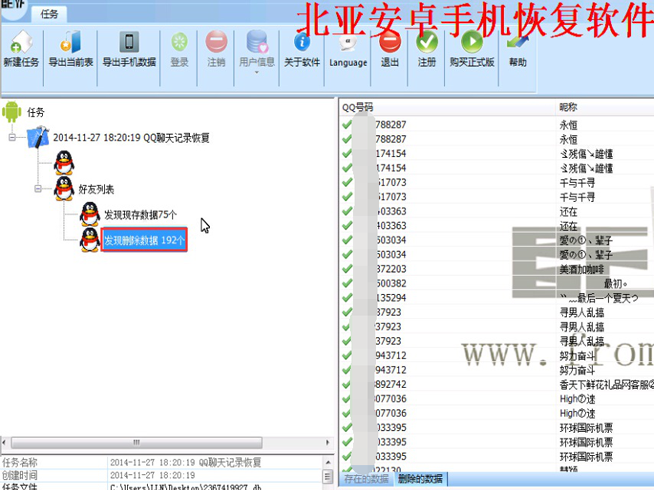654x490 pixels.
Task: Select the first High∅速 nickname cell
Action: (577, 399)
